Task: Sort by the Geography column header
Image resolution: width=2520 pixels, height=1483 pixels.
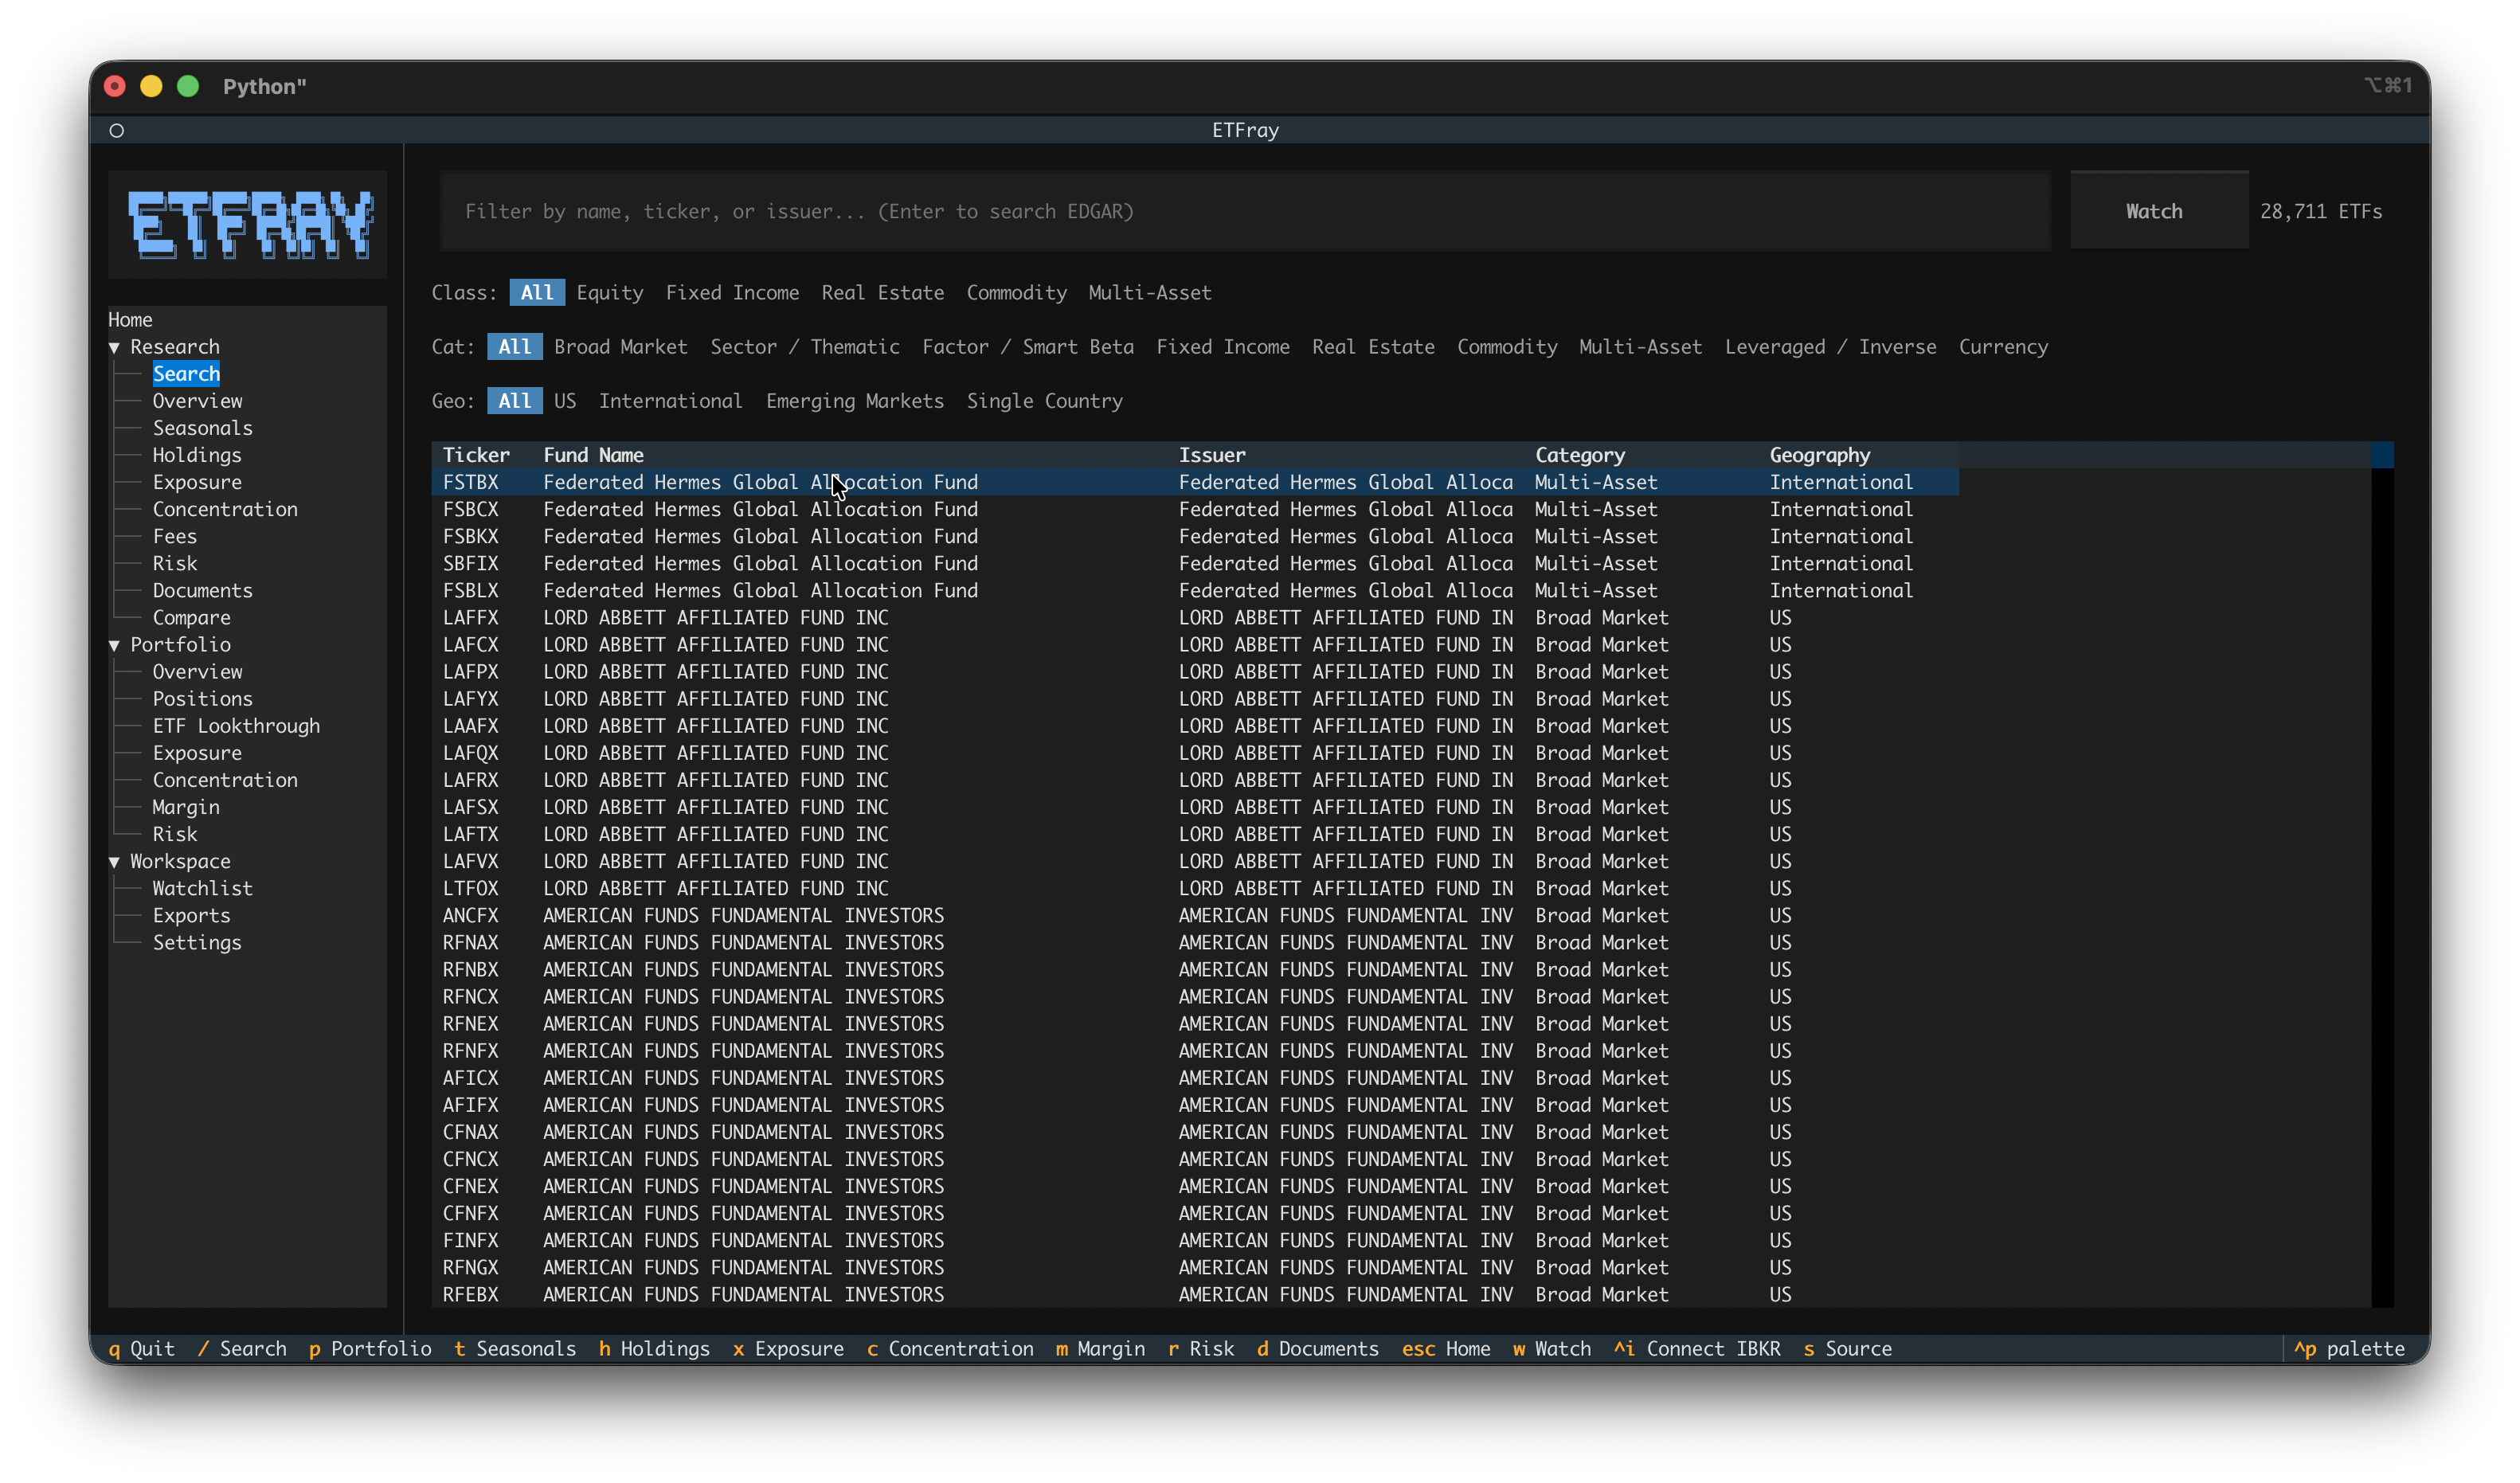Action: pyautogui.click(x=1820, y=455)
